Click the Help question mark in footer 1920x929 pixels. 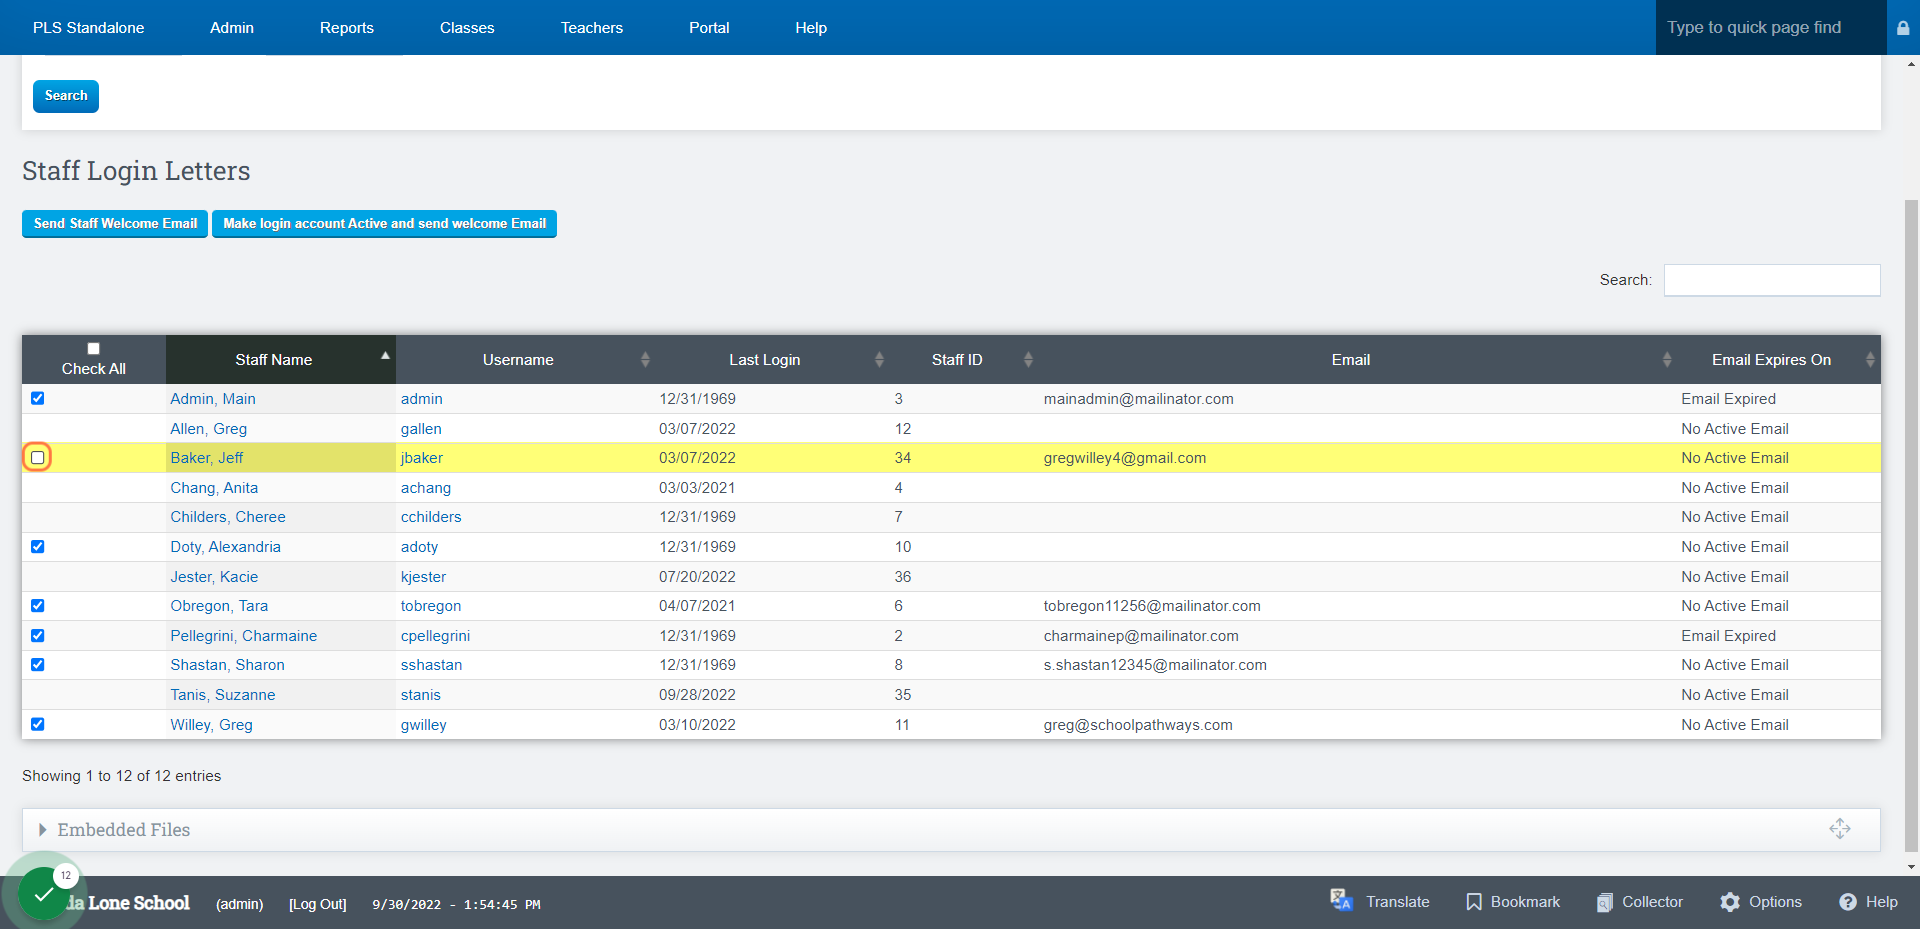pos(1847,902)
